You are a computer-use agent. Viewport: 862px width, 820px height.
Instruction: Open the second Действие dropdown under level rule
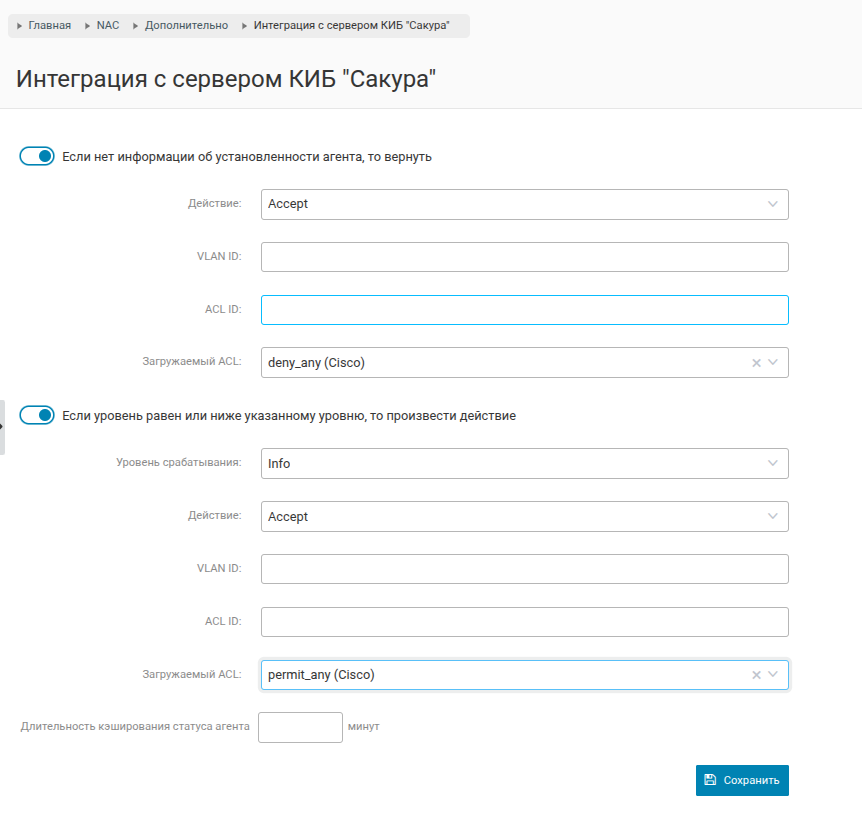[524, 517]
